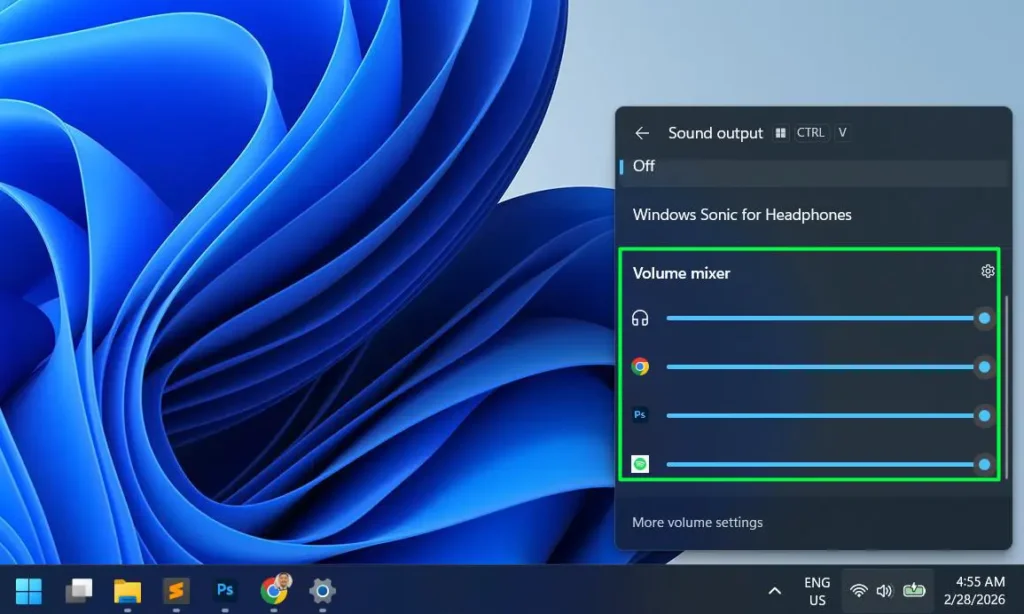This screenshot has height=614, width=1024.
Task: Click the speaker icon in the system tray
Action: point(886,590)
